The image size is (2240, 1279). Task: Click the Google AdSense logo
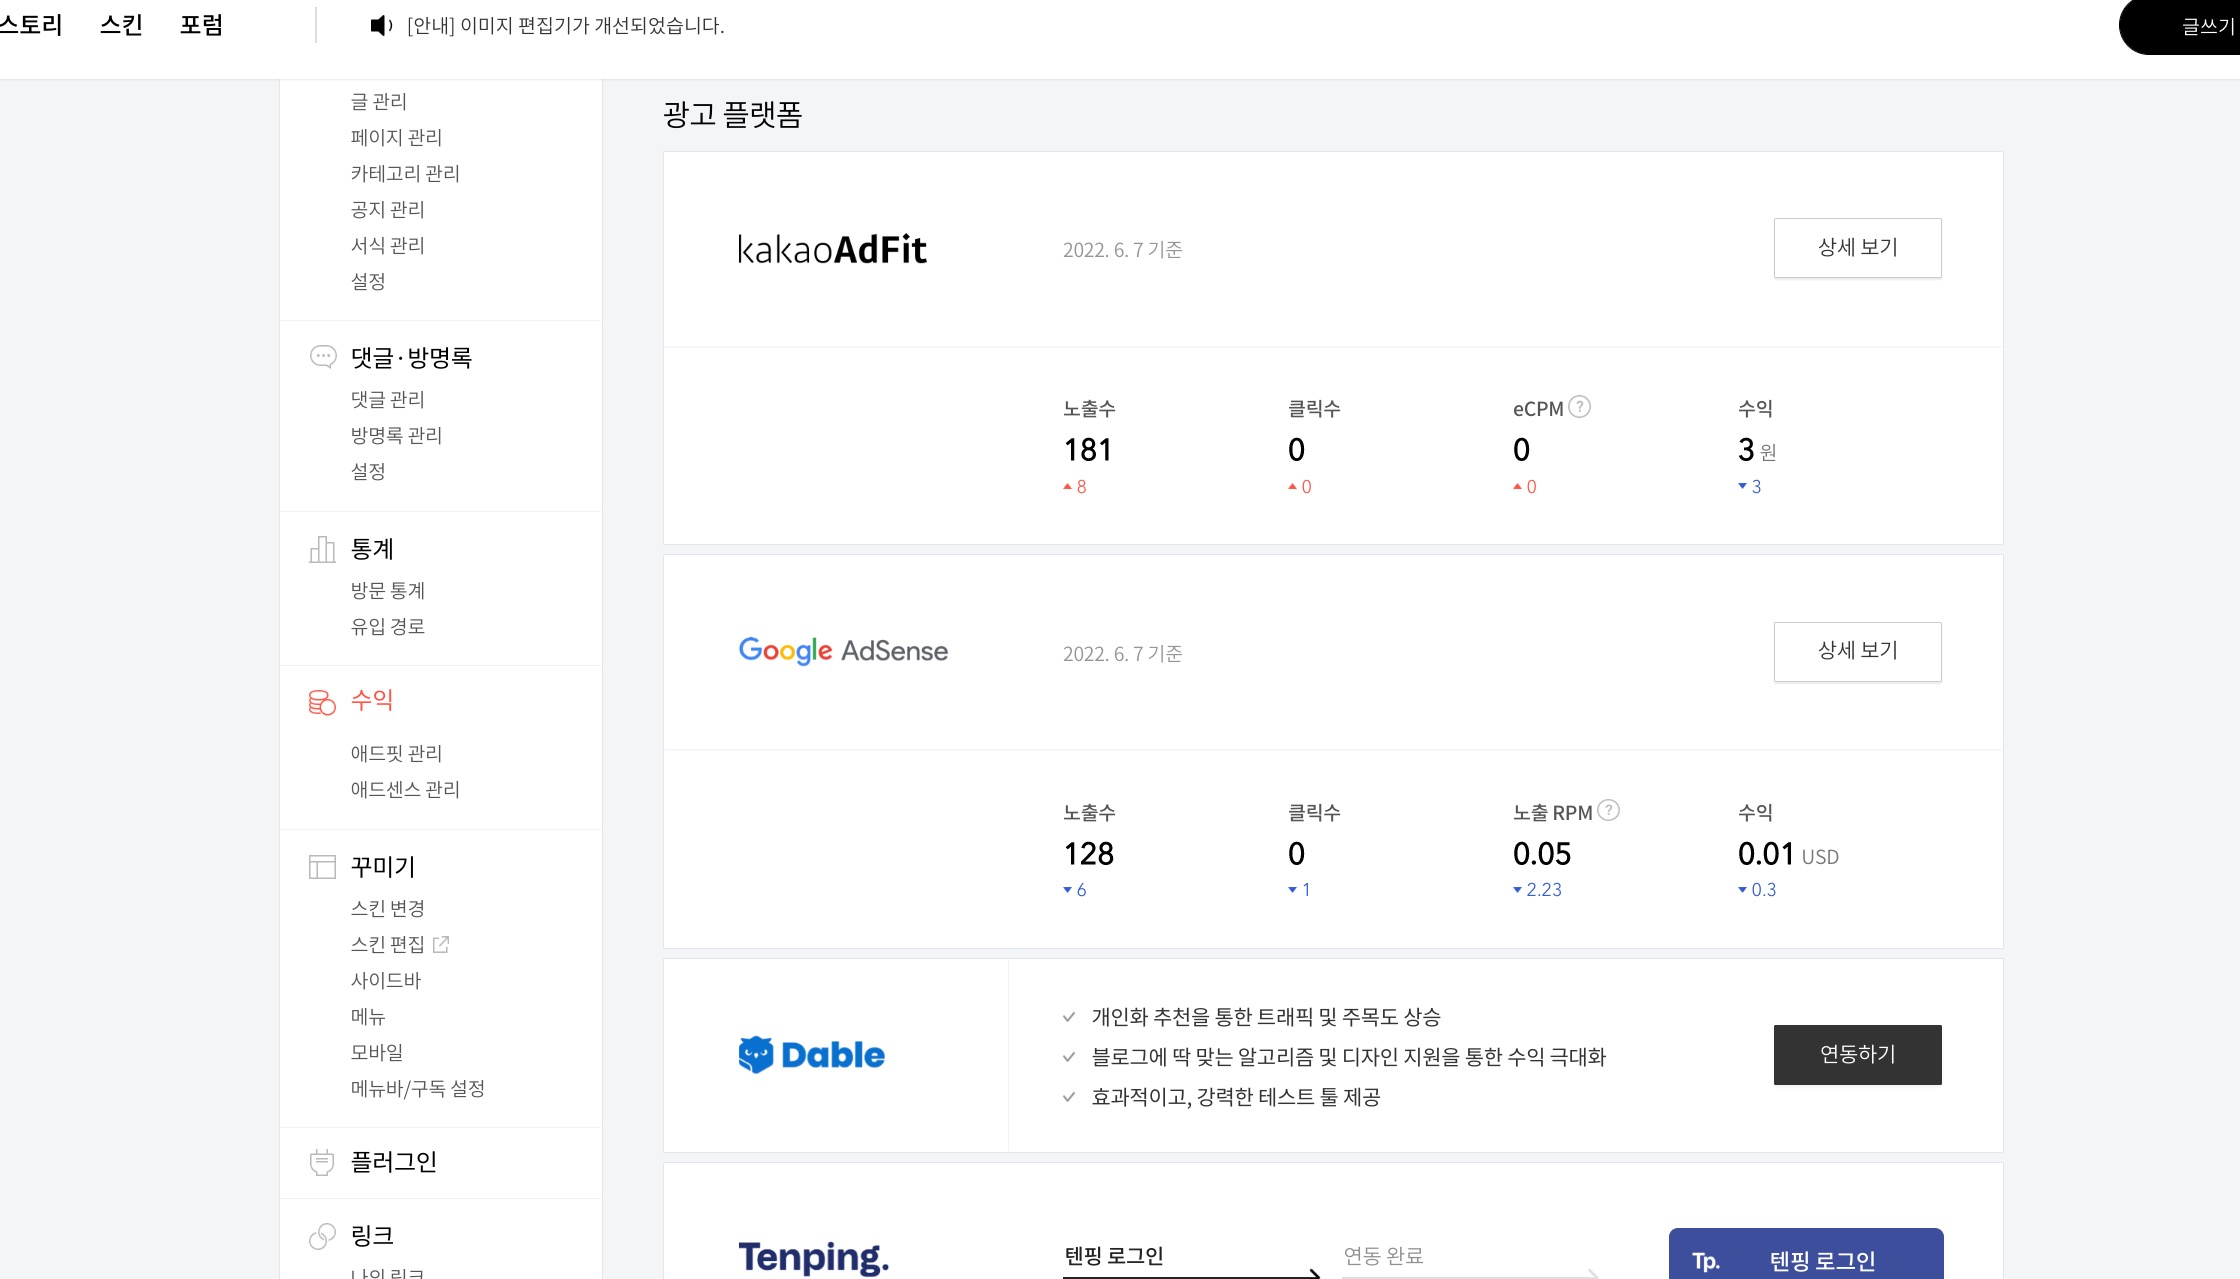point(843,651)
